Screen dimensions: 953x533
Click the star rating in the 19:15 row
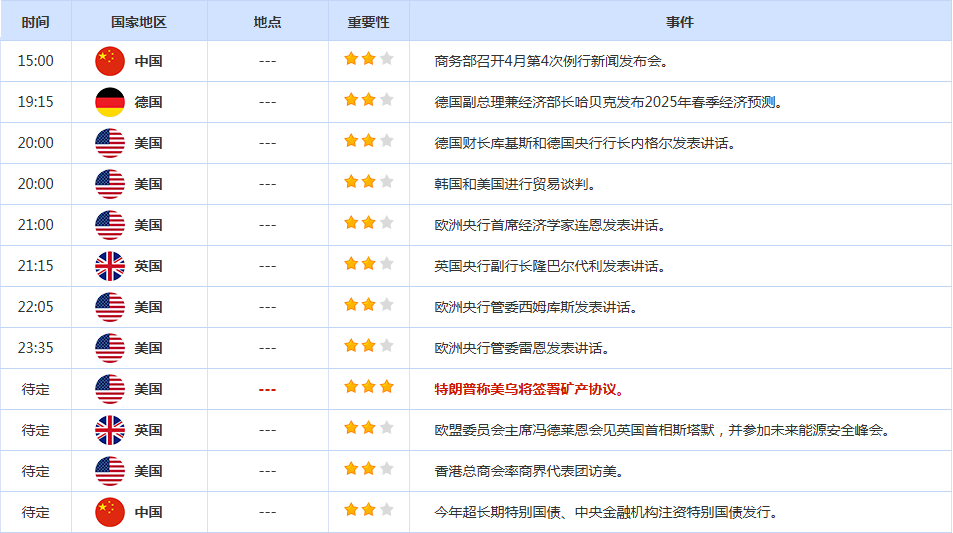pyautogui.click(x=369, y=100)
